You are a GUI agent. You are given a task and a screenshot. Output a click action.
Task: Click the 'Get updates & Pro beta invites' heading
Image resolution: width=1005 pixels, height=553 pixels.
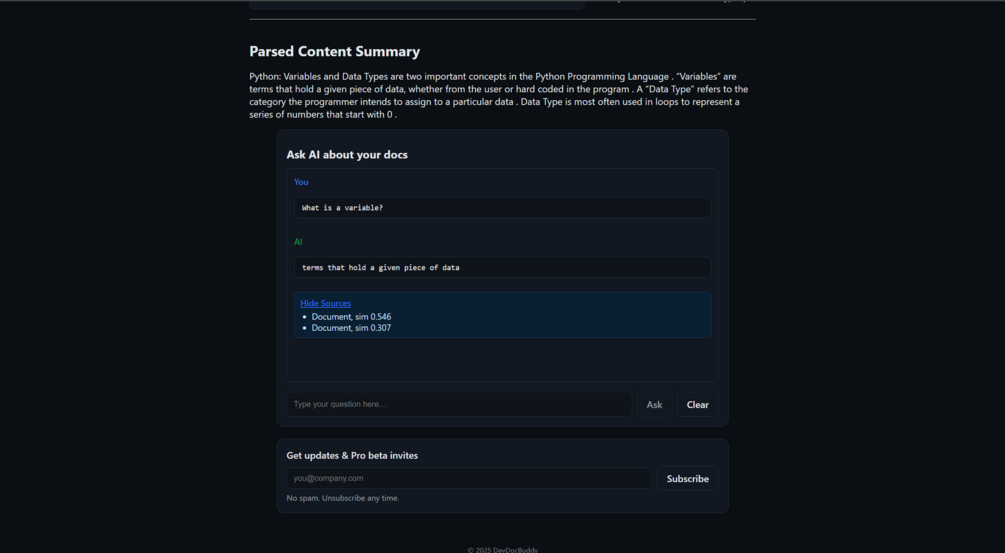click(352, 455)
